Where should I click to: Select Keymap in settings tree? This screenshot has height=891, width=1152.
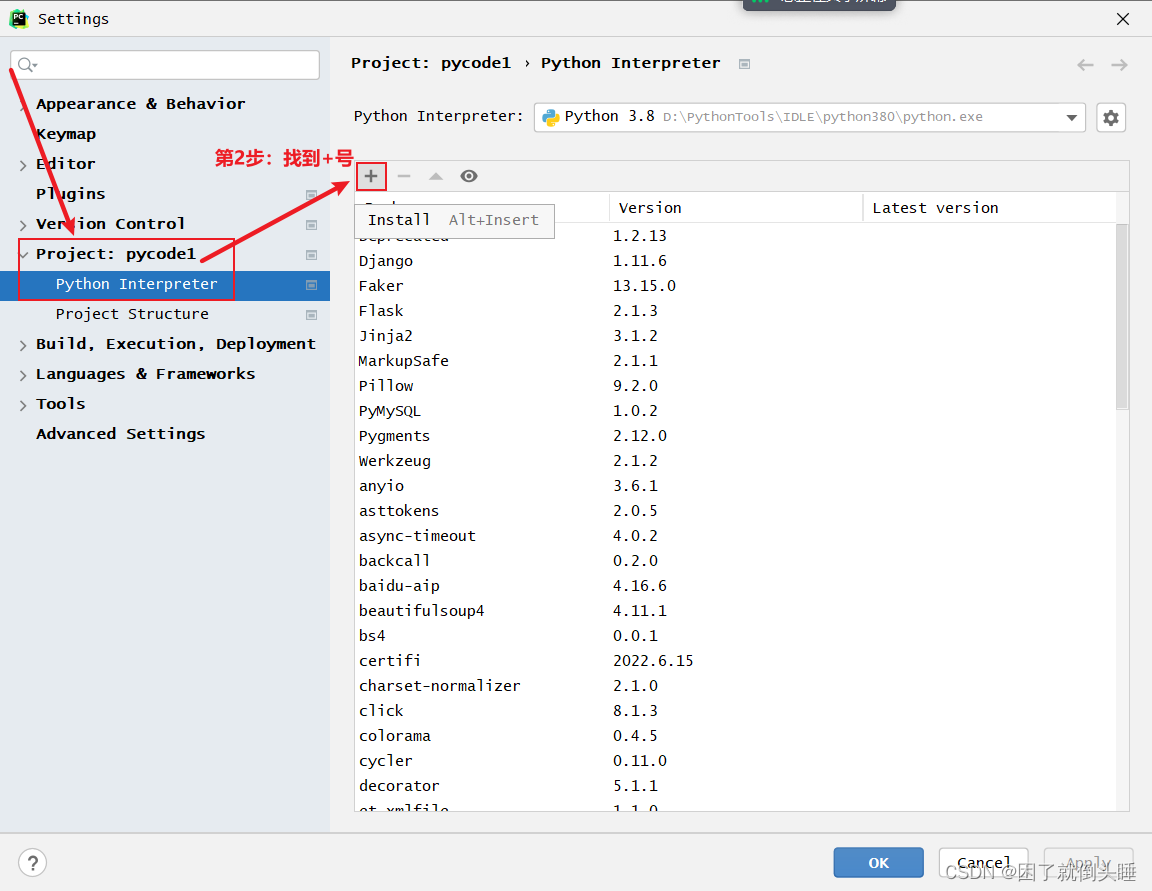tap(66, 134)
